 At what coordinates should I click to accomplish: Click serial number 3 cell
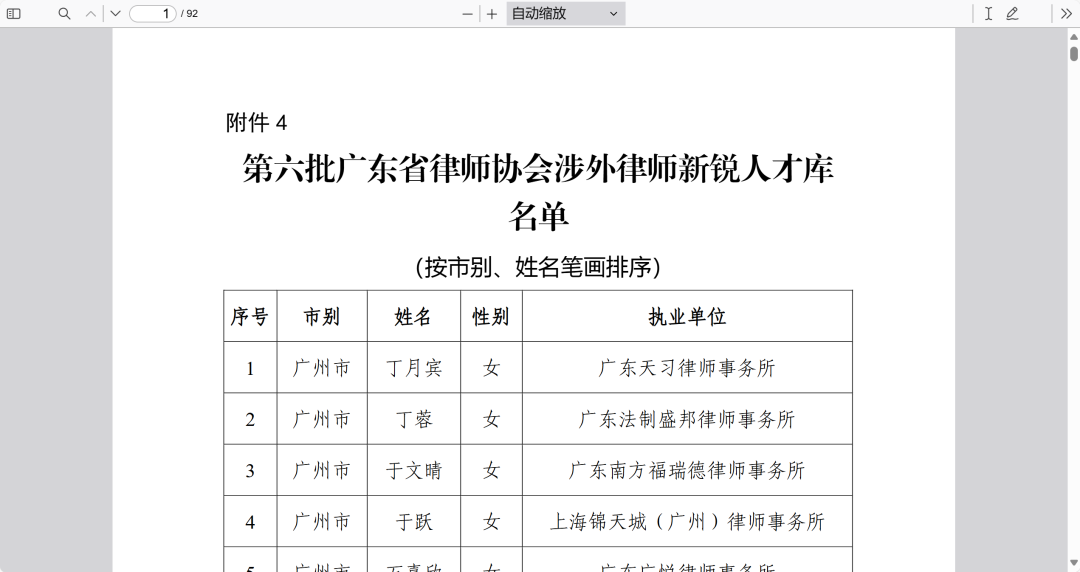point(250,471)
